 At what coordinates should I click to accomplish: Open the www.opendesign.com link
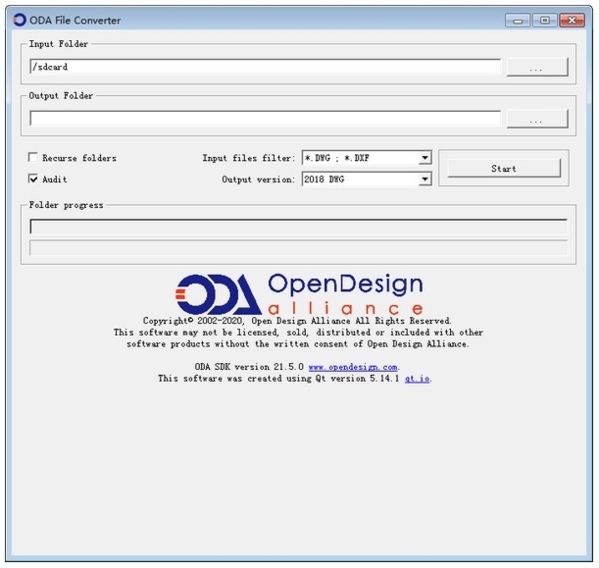[x=353, y=367]
